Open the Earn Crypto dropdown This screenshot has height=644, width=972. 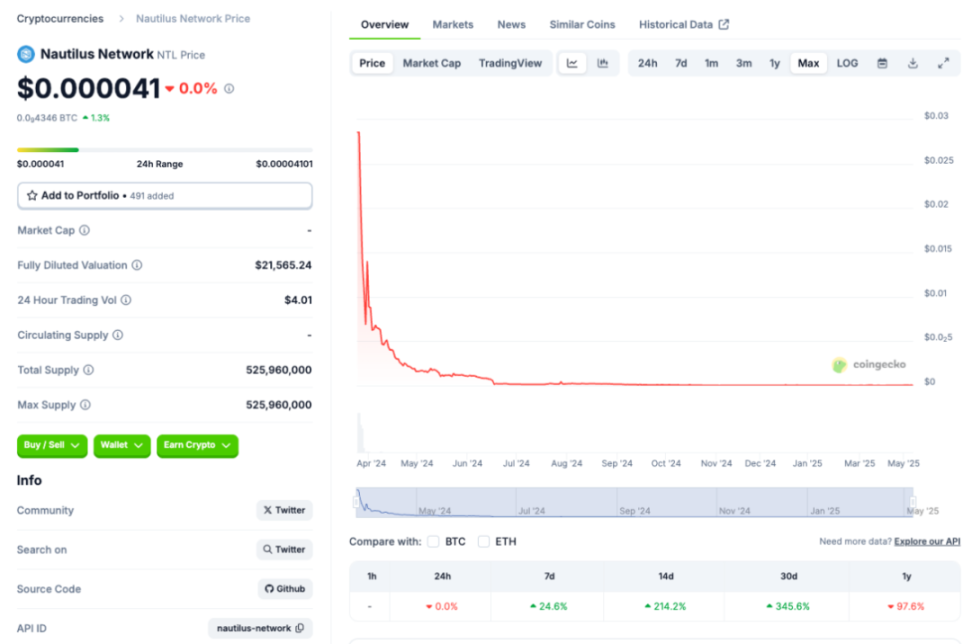point(197,445)
